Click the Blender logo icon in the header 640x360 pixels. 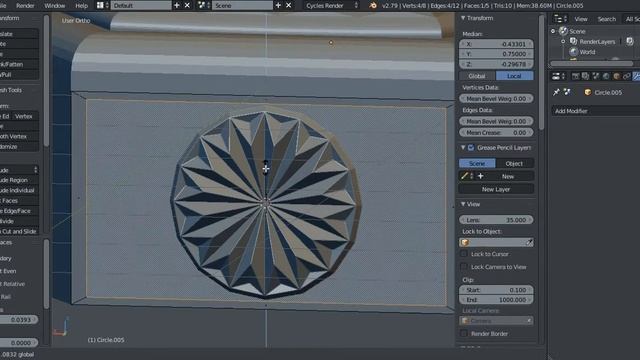pyautogui.click(x=373, y=5)
